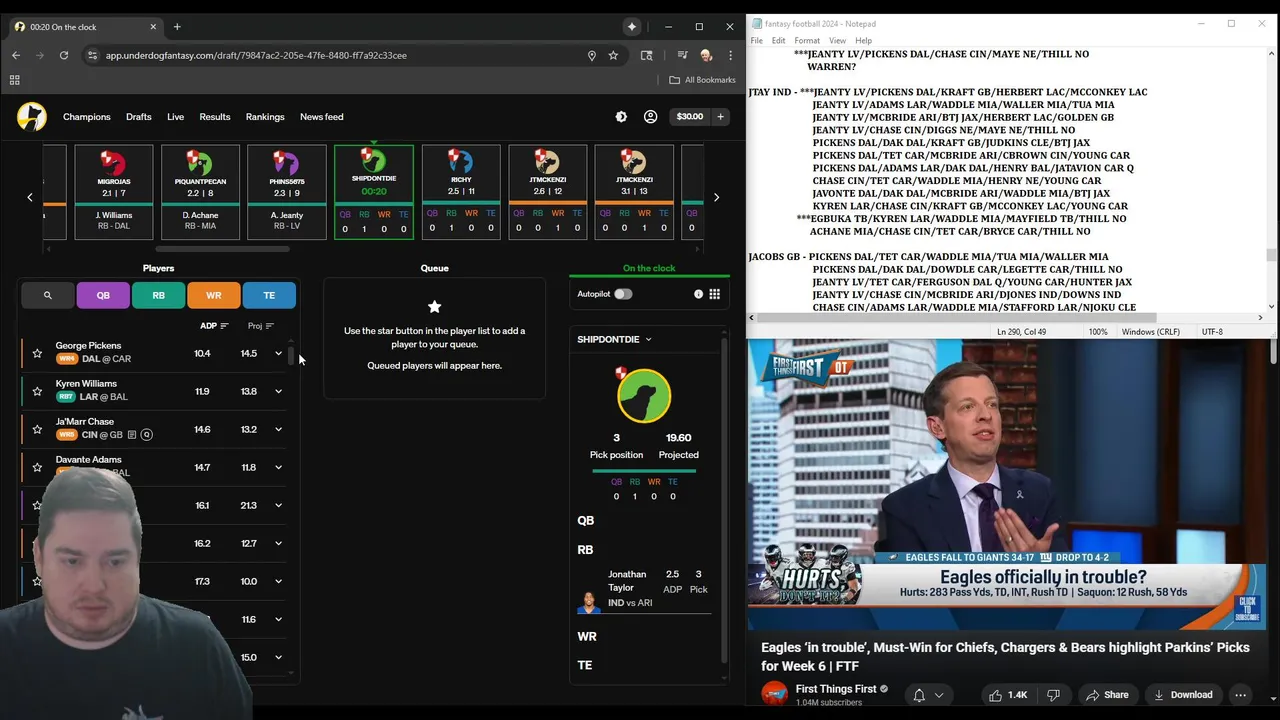This screenshot has height=720, width=1280.
Task: Add funds with the plus next to $30.00
Action: point(720,117)
